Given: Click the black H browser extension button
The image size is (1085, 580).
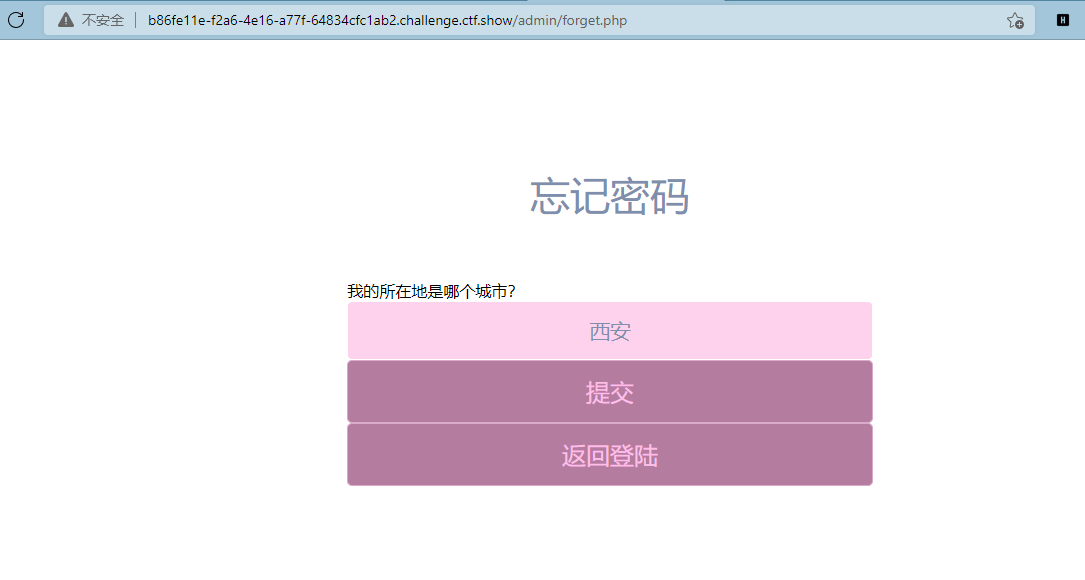Looking at the screenshot, I should tap(1063, 19).
